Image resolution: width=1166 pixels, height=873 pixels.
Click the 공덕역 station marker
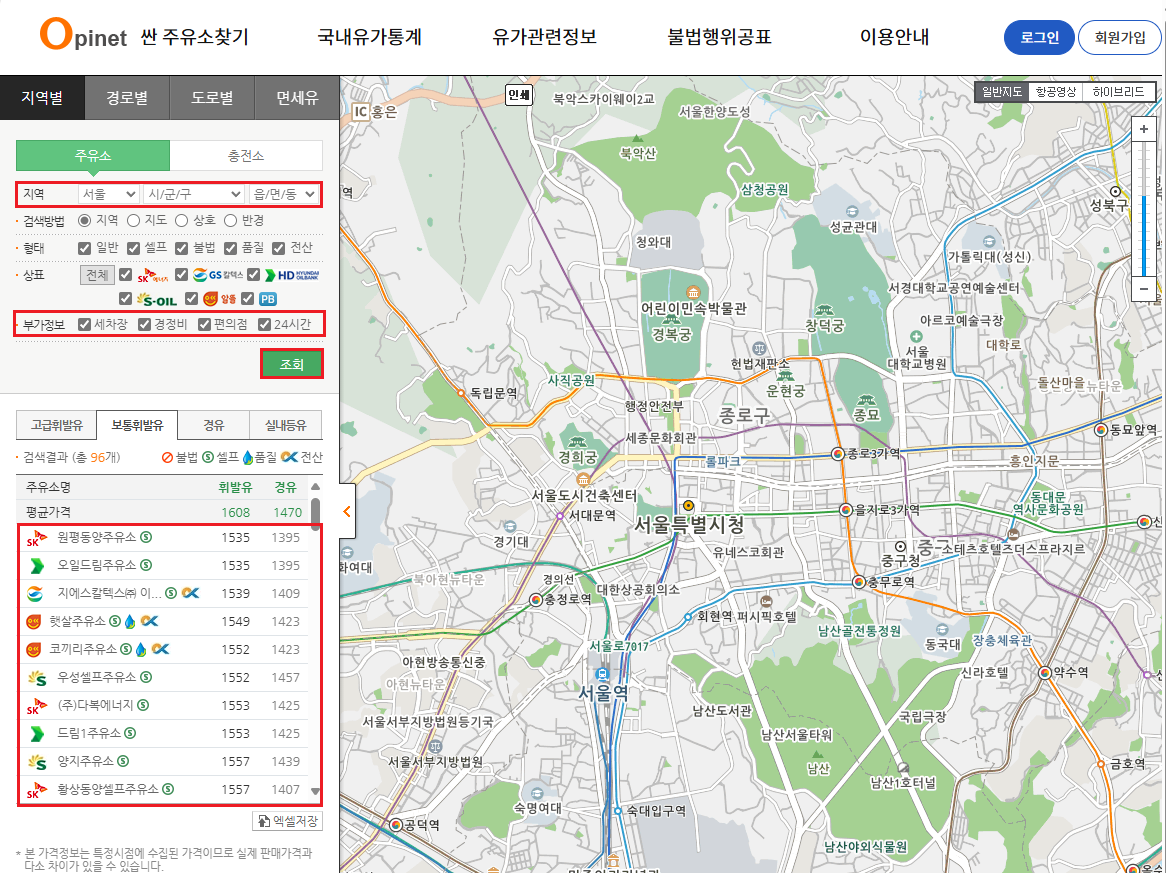[396, 825]
